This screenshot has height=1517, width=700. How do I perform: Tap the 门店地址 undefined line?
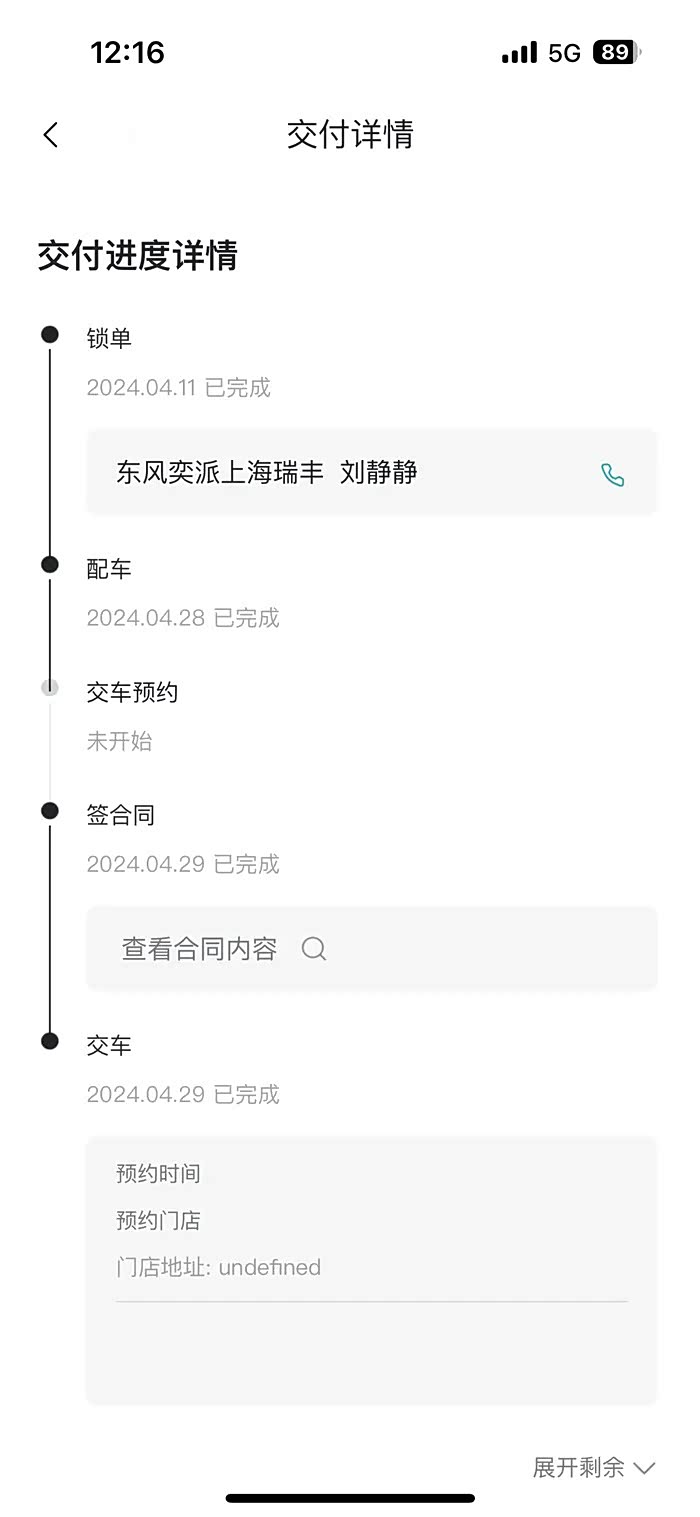pos(218,1267)
